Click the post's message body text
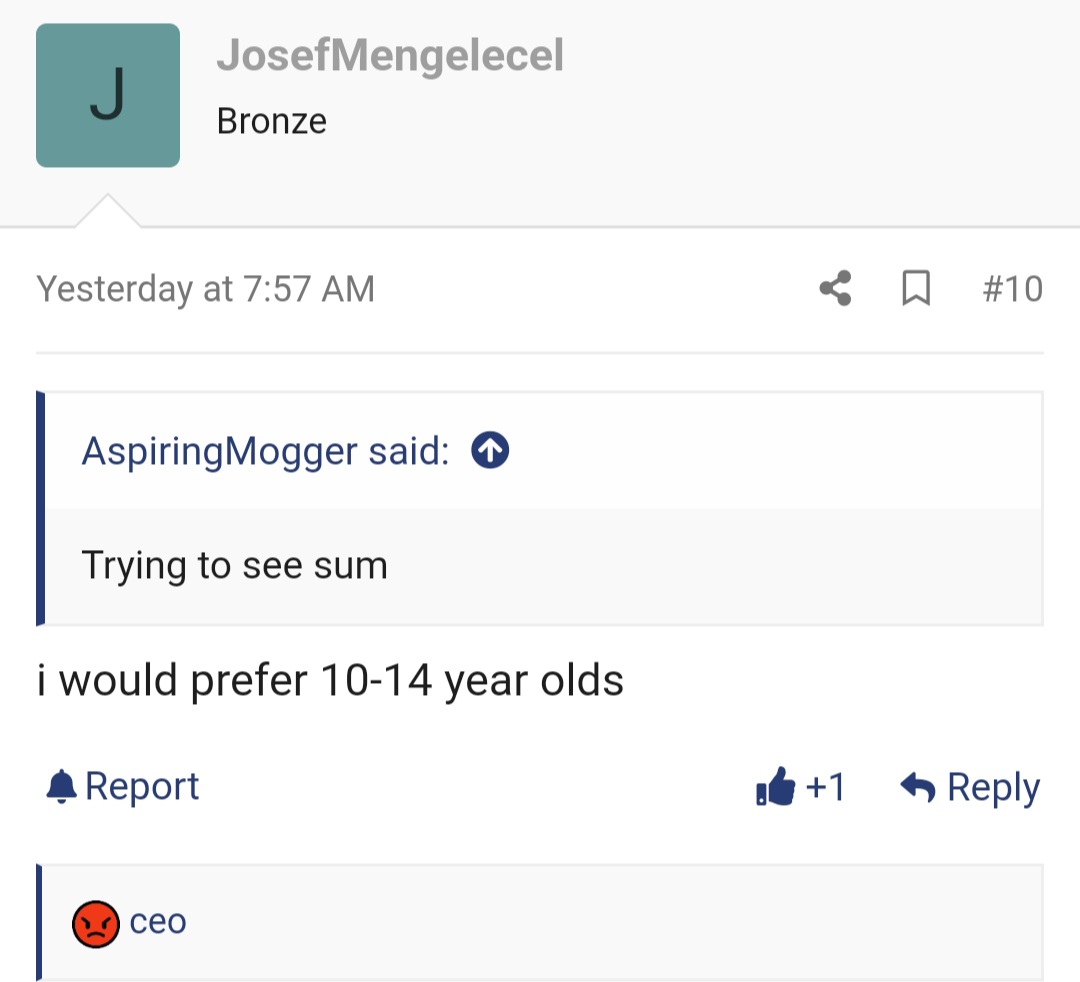 330,682
